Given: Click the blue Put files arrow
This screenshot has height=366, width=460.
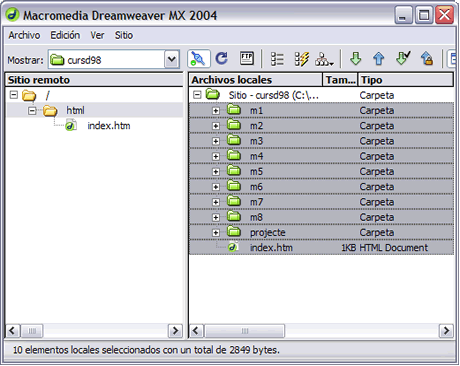Looking at the screenshot, I should coord(379,59).
